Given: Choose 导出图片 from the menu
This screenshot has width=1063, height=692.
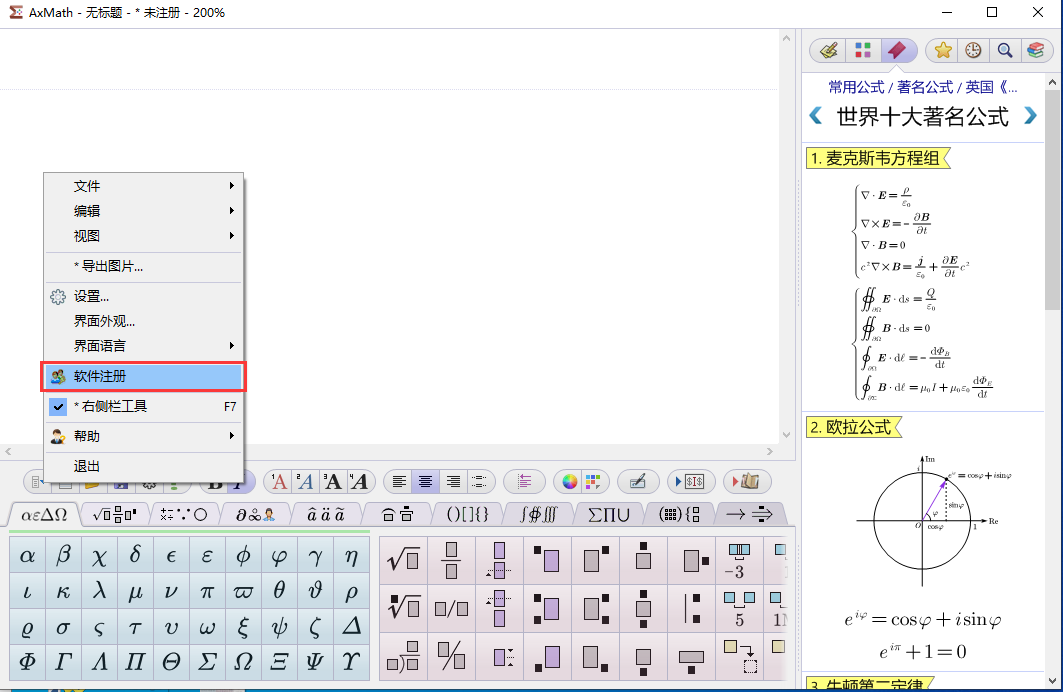Looking at the screenshot, I should (x=143, y=266).
